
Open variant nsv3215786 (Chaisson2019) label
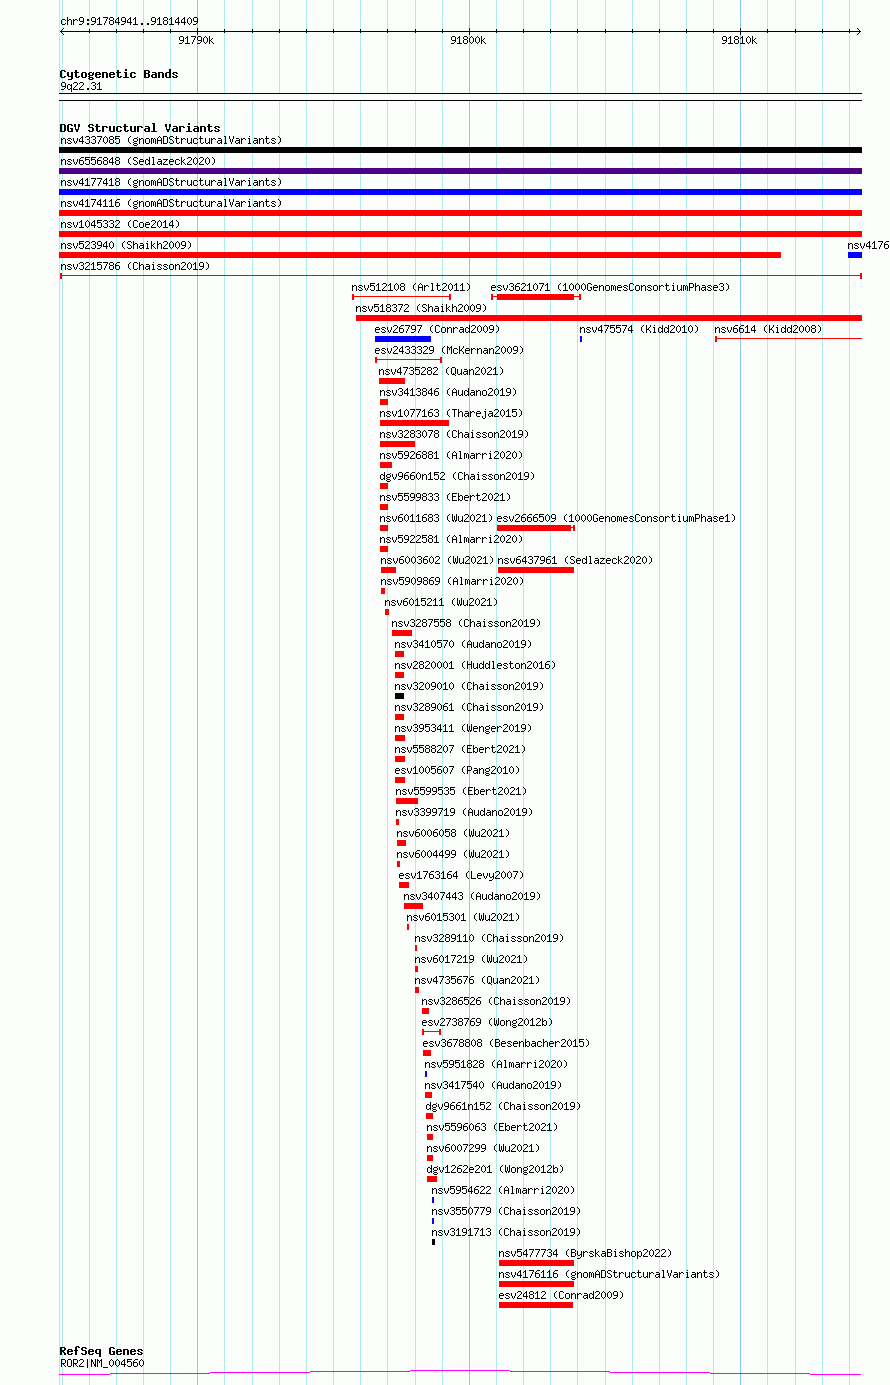135,266
